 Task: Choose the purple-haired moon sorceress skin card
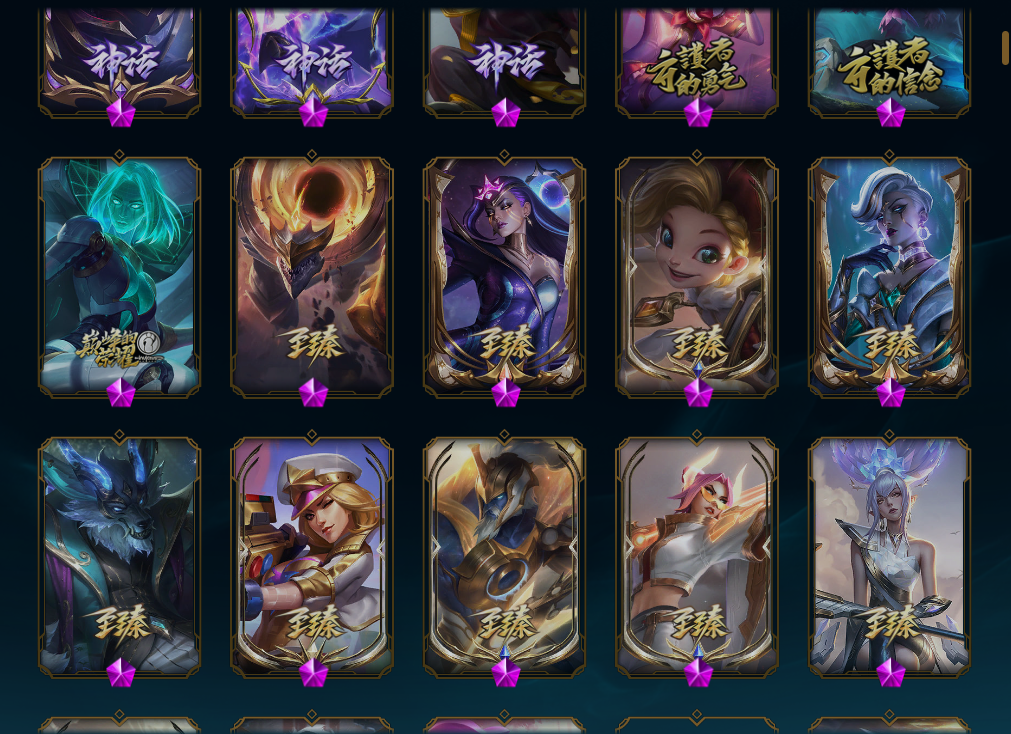click(504, 276)
